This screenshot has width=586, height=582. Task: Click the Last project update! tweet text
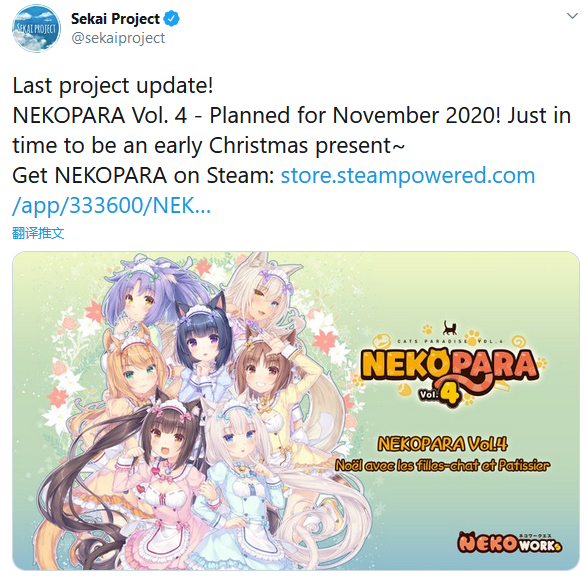pos(113,86)
